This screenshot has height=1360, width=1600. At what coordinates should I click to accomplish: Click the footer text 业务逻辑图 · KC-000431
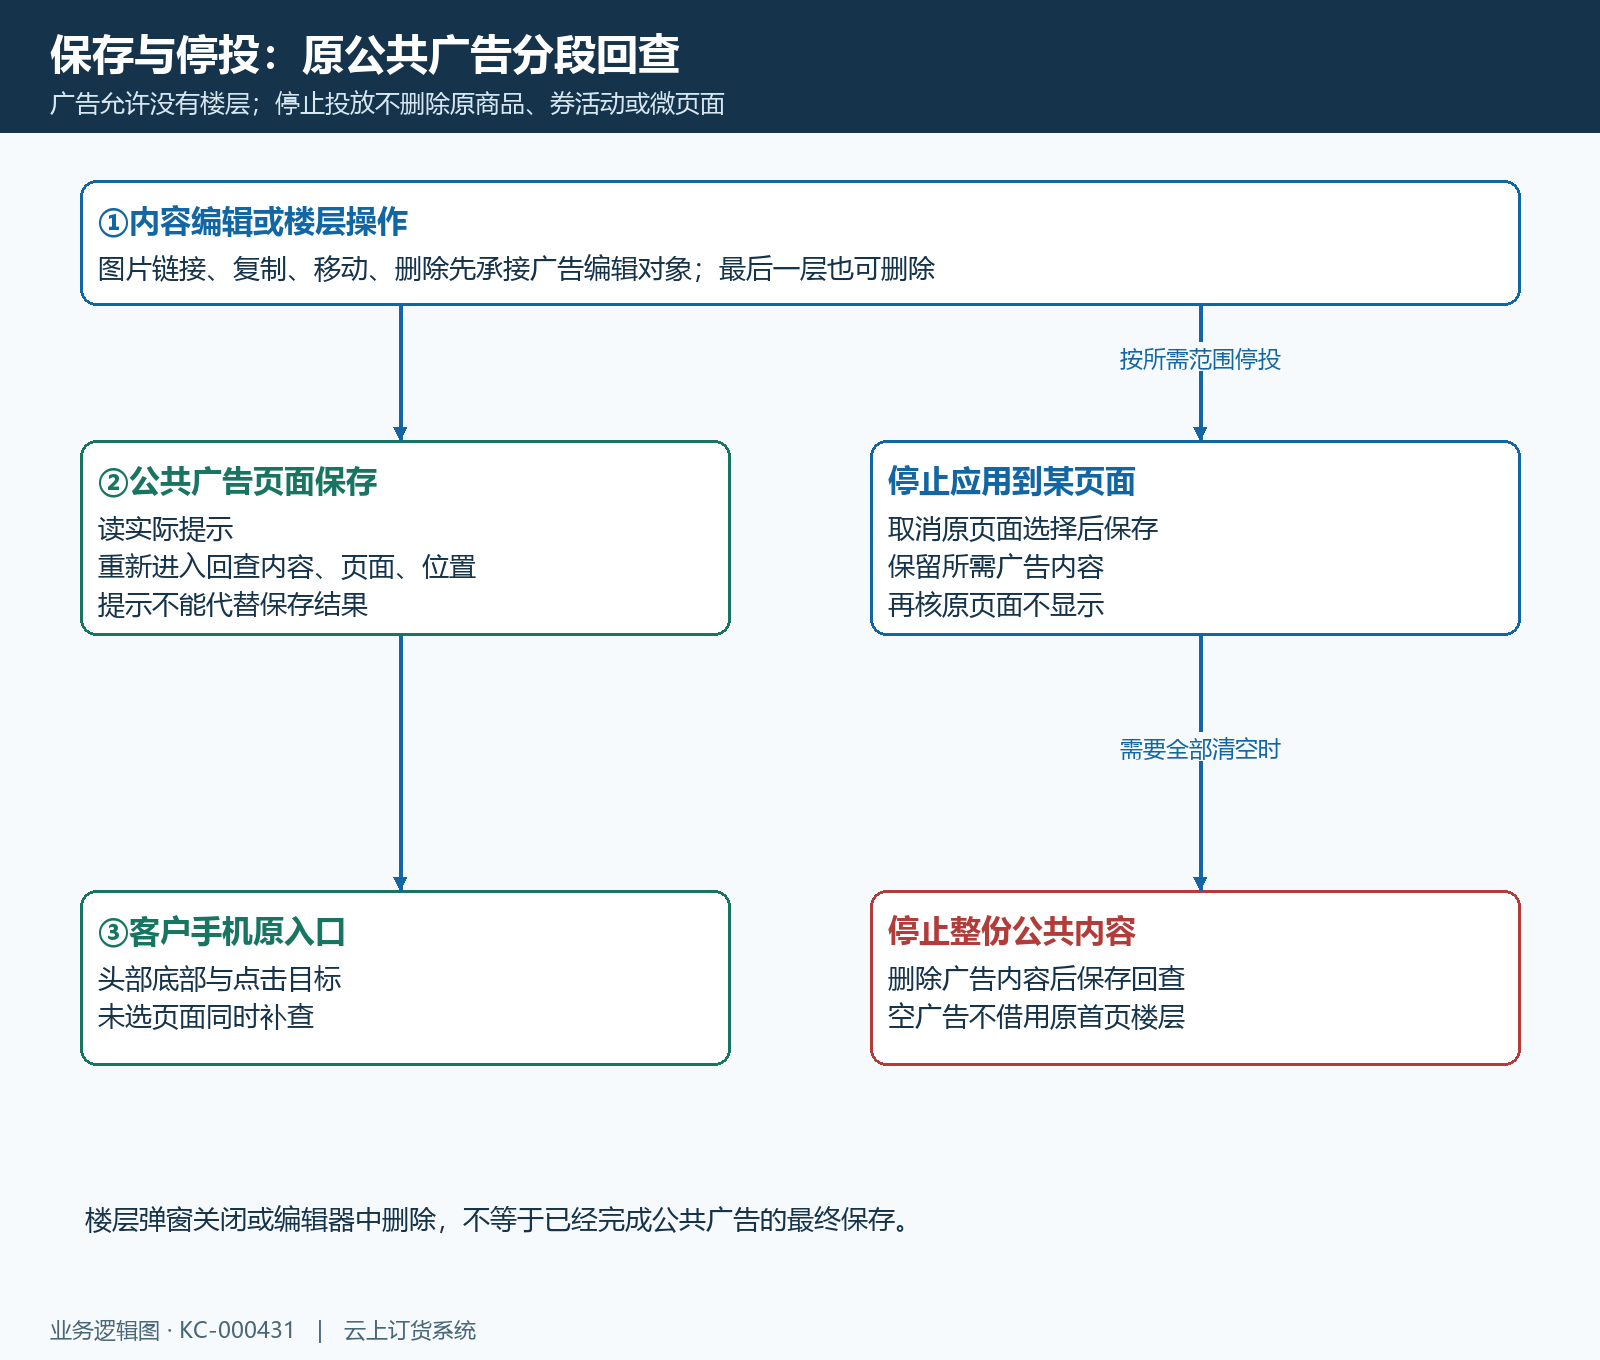(x=173, y=1330)
